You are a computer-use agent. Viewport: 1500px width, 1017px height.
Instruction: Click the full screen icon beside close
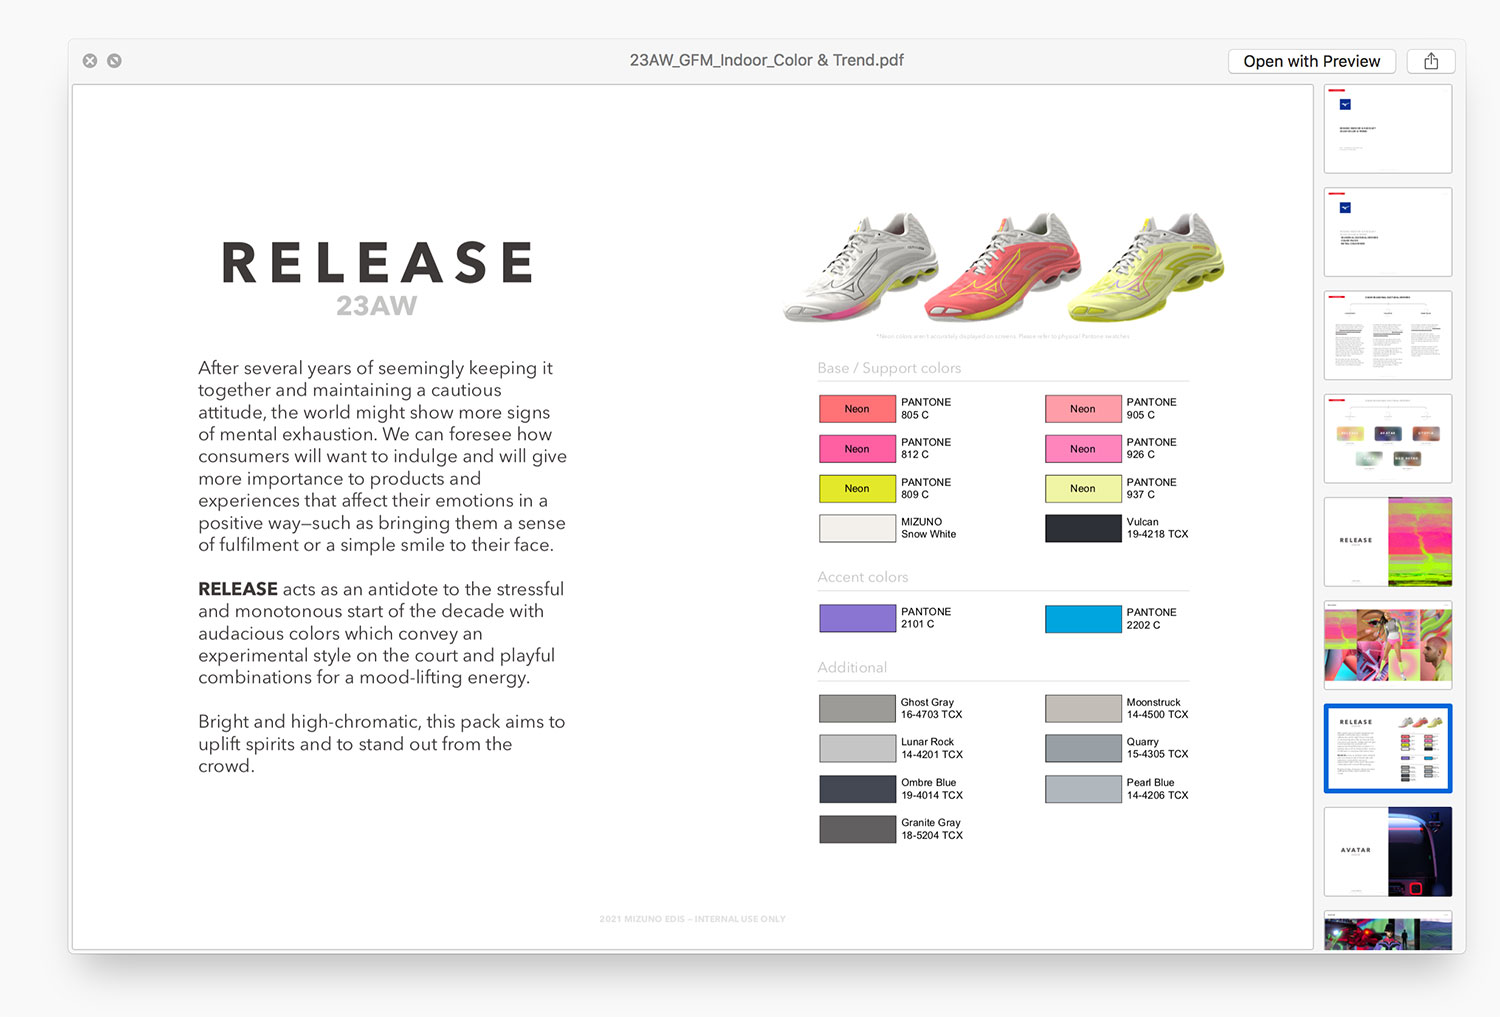point(115,61)
